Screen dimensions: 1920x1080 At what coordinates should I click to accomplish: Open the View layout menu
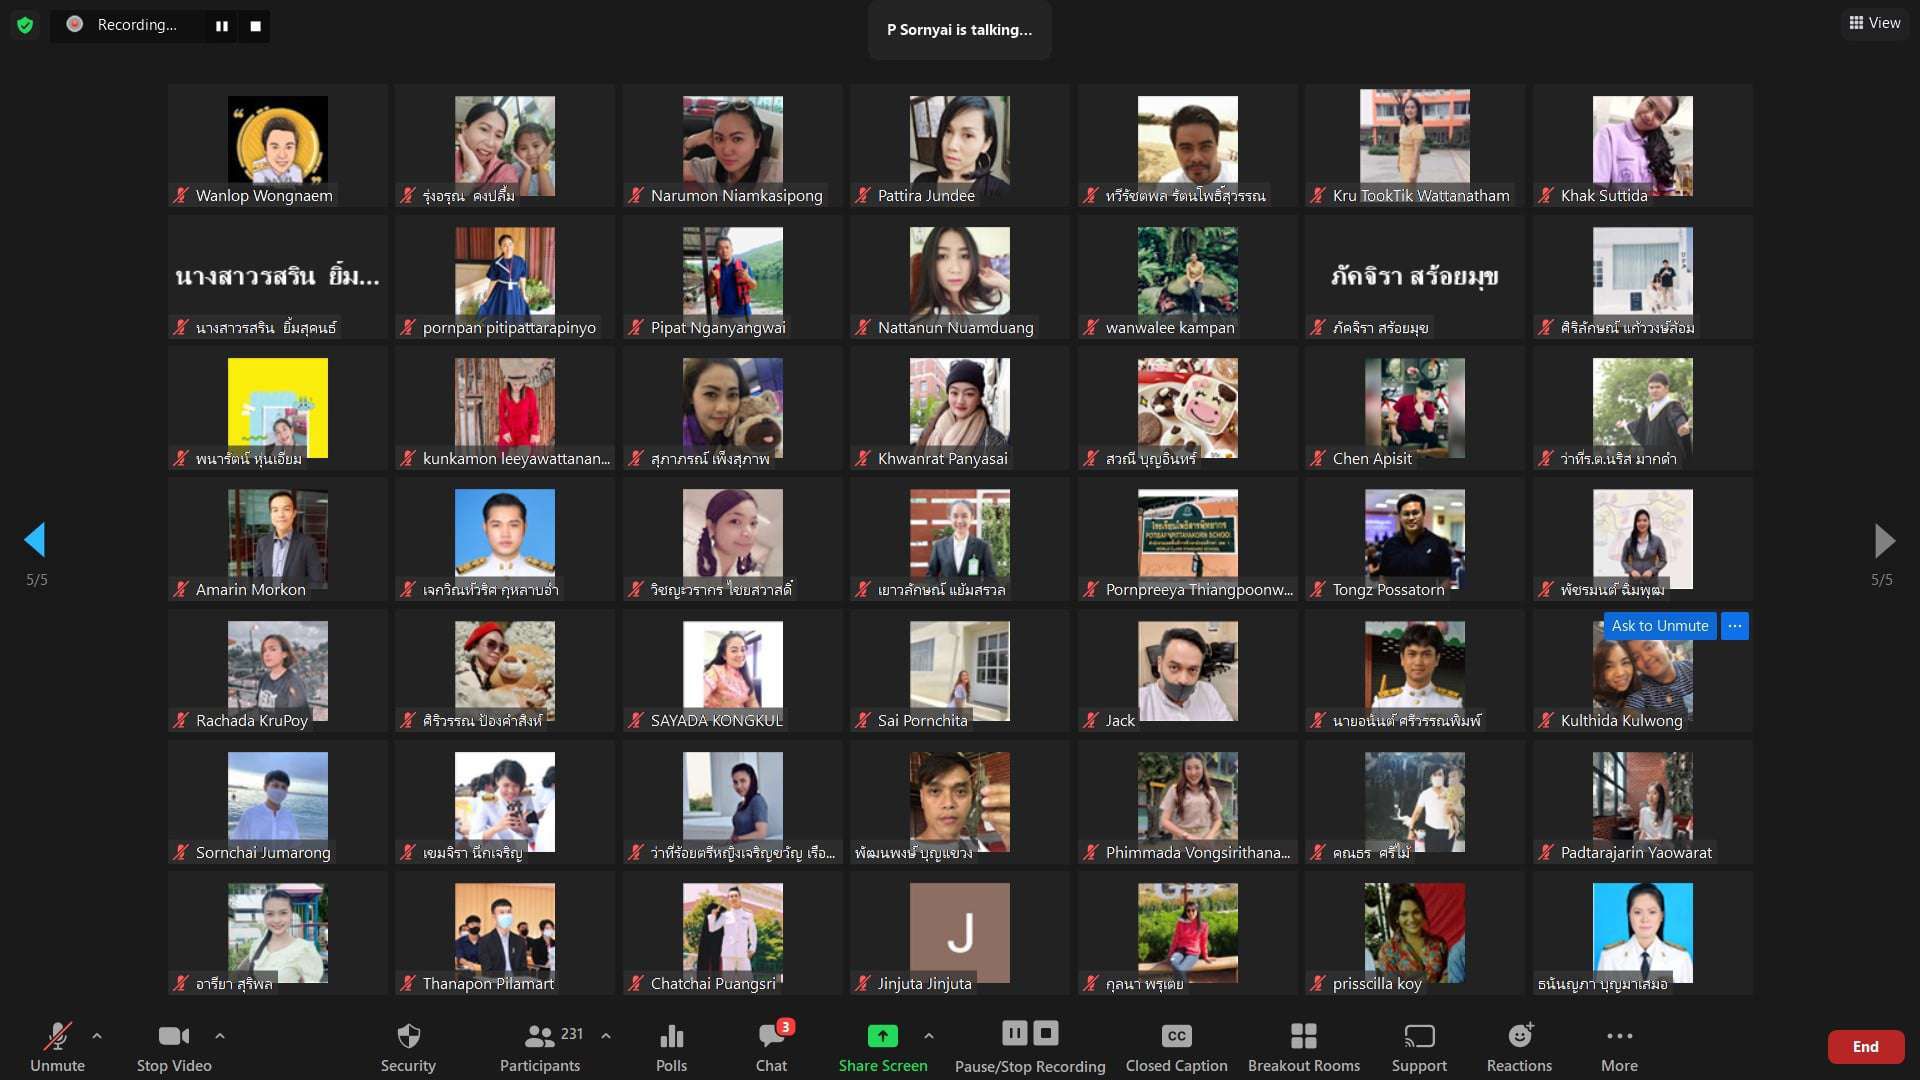tap(1874, 23)
